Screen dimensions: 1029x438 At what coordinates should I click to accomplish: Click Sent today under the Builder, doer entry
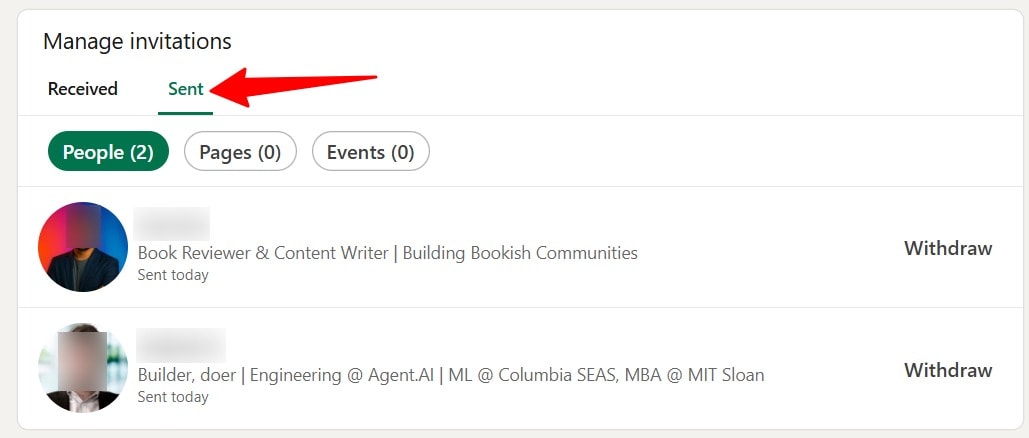tap(173, 397)
